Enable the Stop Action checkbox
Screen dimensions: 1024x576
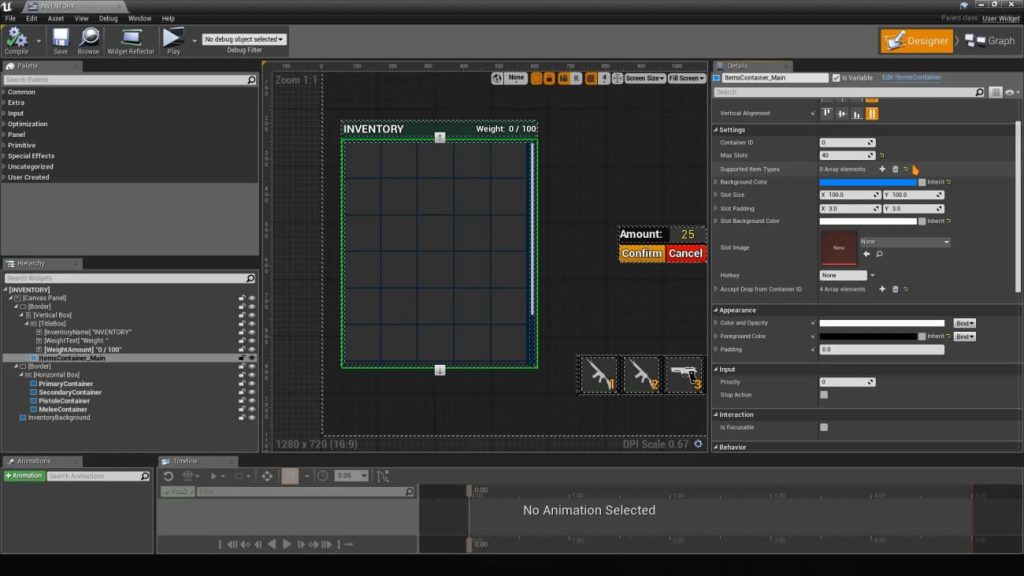coord(824,395)
